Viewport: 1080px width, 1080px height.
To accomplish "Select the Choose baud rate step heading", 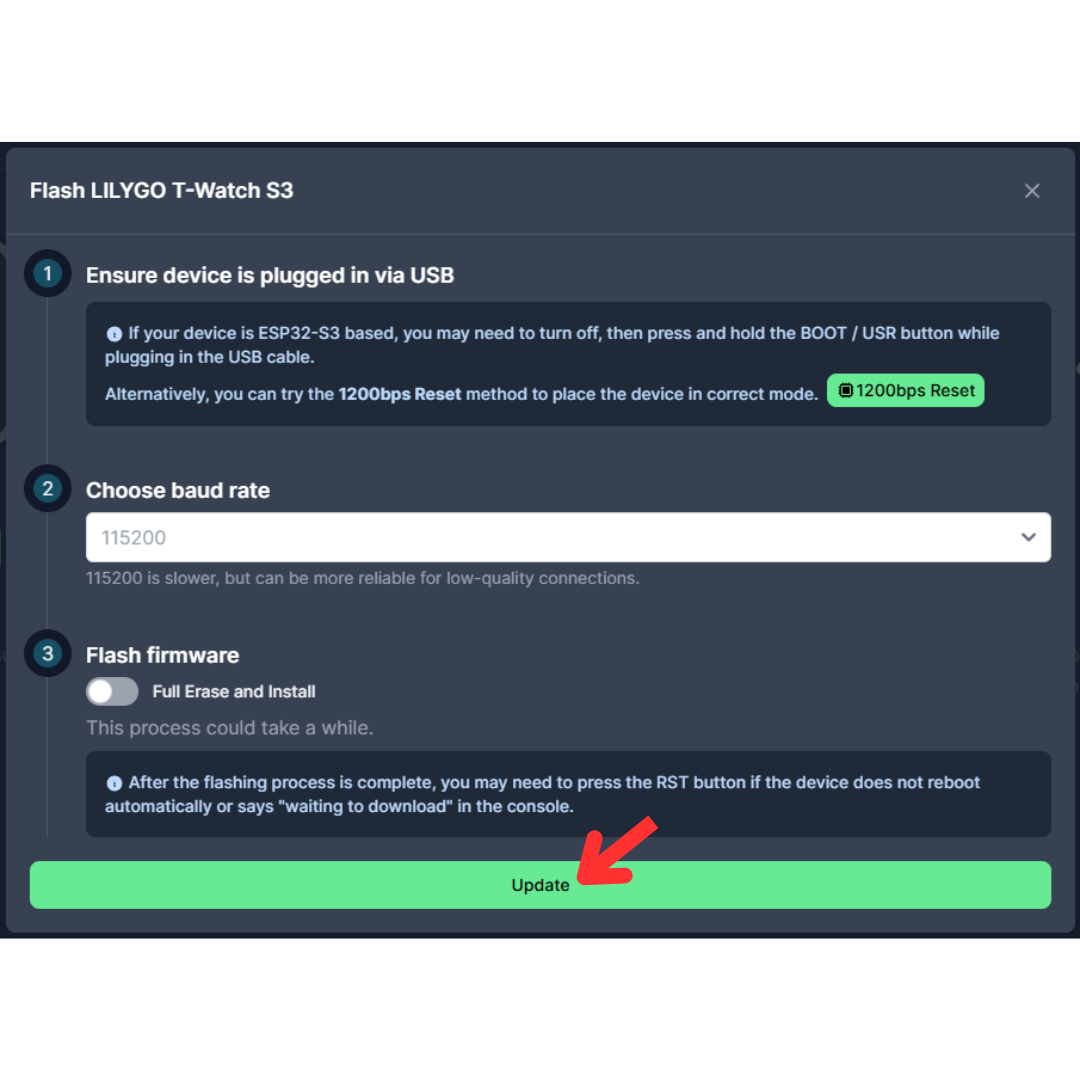I will click(x=178, y=490).
